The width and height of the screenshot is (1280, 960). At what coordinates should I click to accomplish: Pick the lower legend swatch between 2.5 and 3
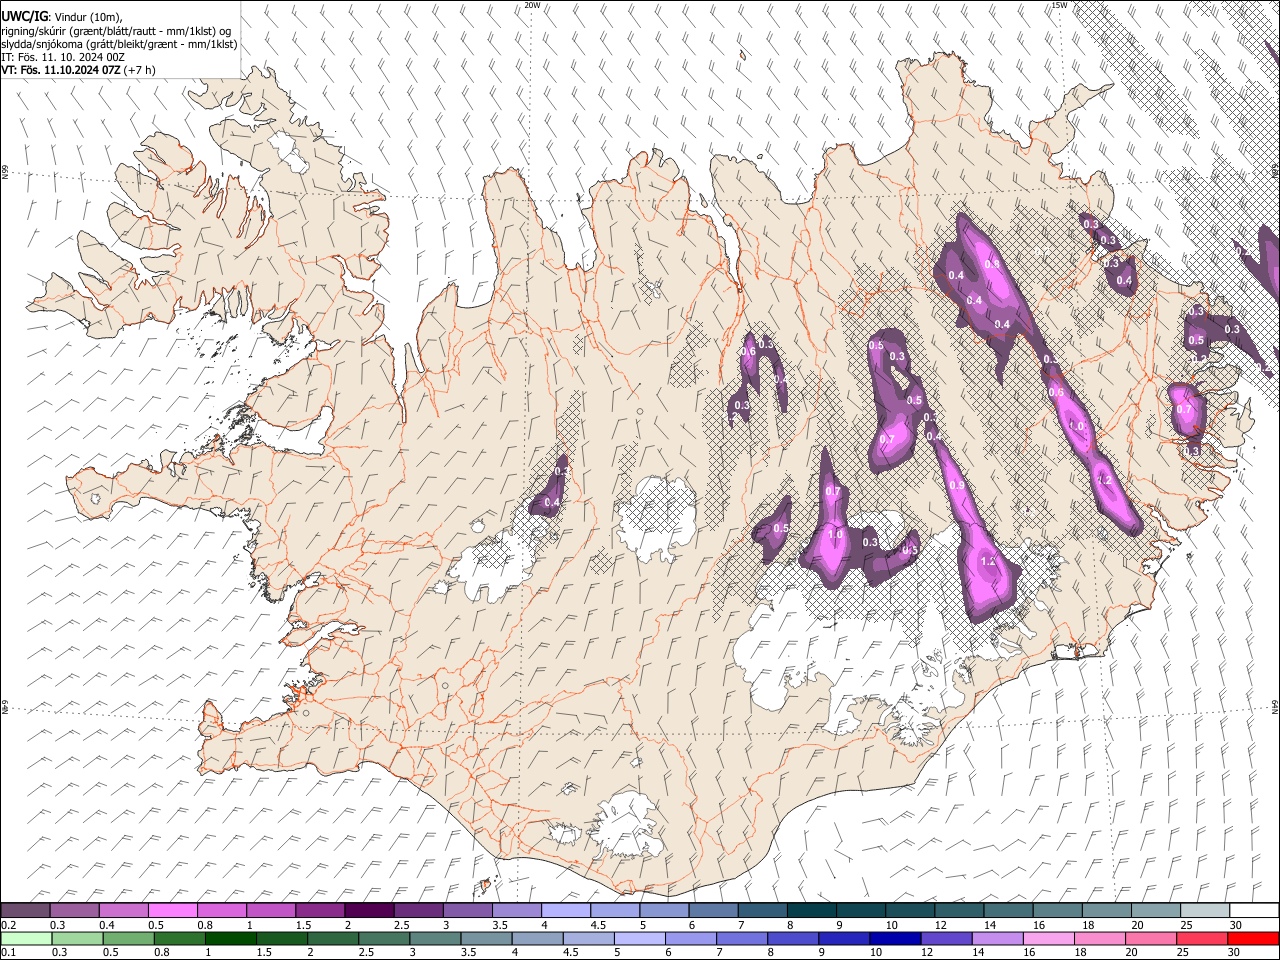tap(384, 938)
